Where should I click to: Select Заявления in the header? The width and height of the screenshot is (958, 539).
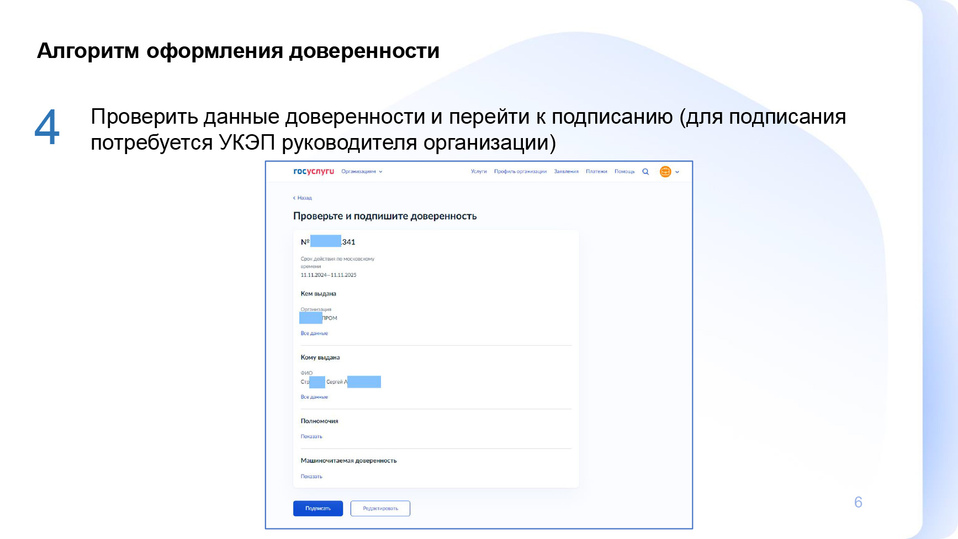[x=566, y=172]
